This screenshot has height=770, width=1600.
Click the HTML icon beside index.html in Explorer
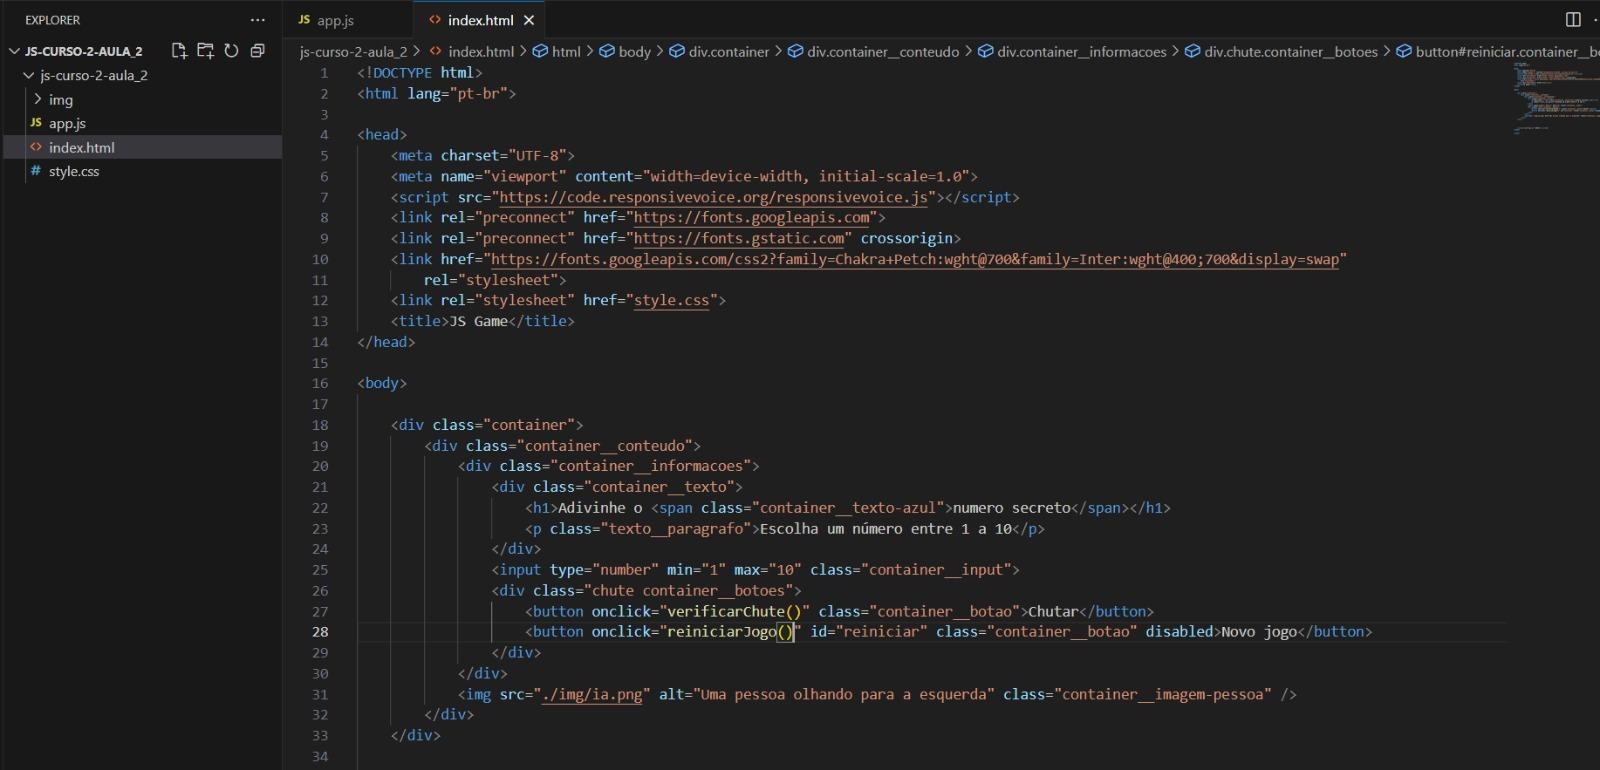click(x=36, y=147)
